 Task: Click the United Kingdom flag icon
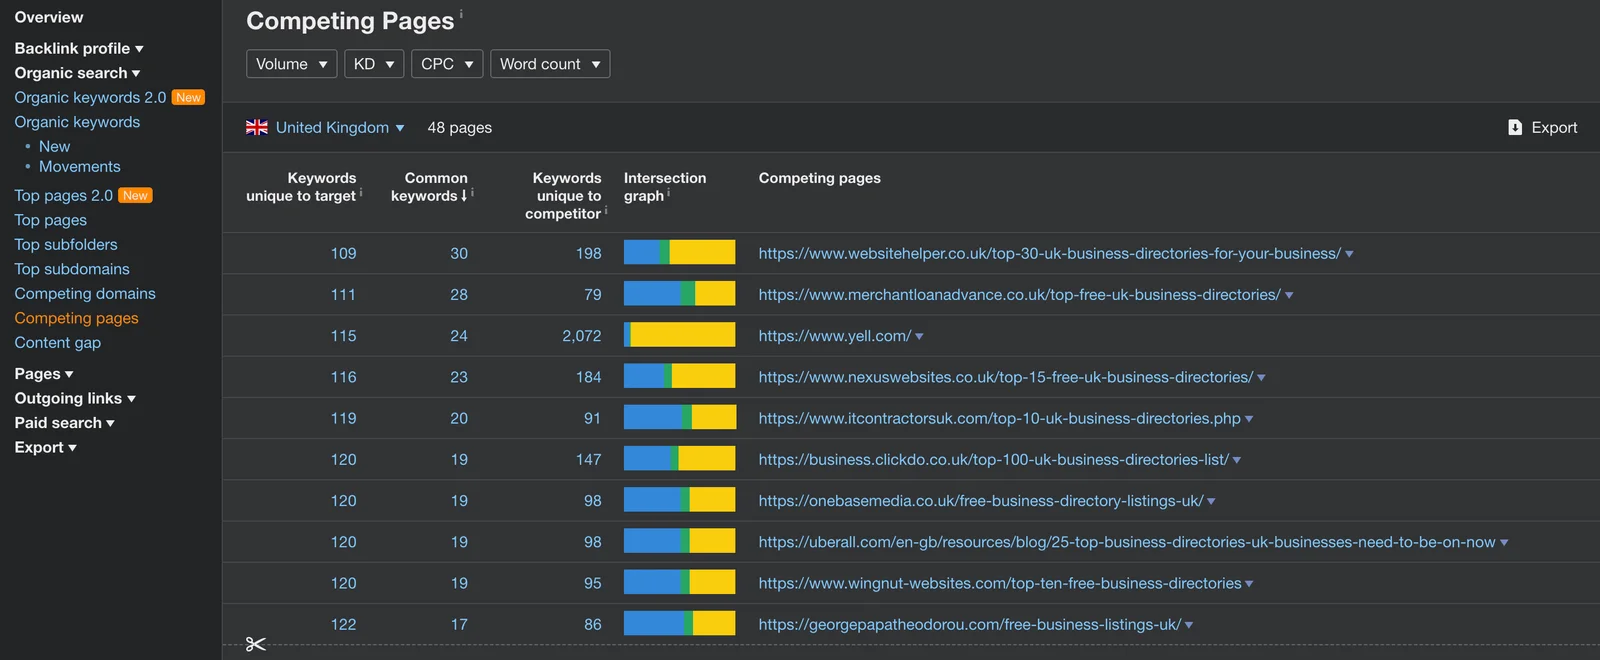[257, 127]
